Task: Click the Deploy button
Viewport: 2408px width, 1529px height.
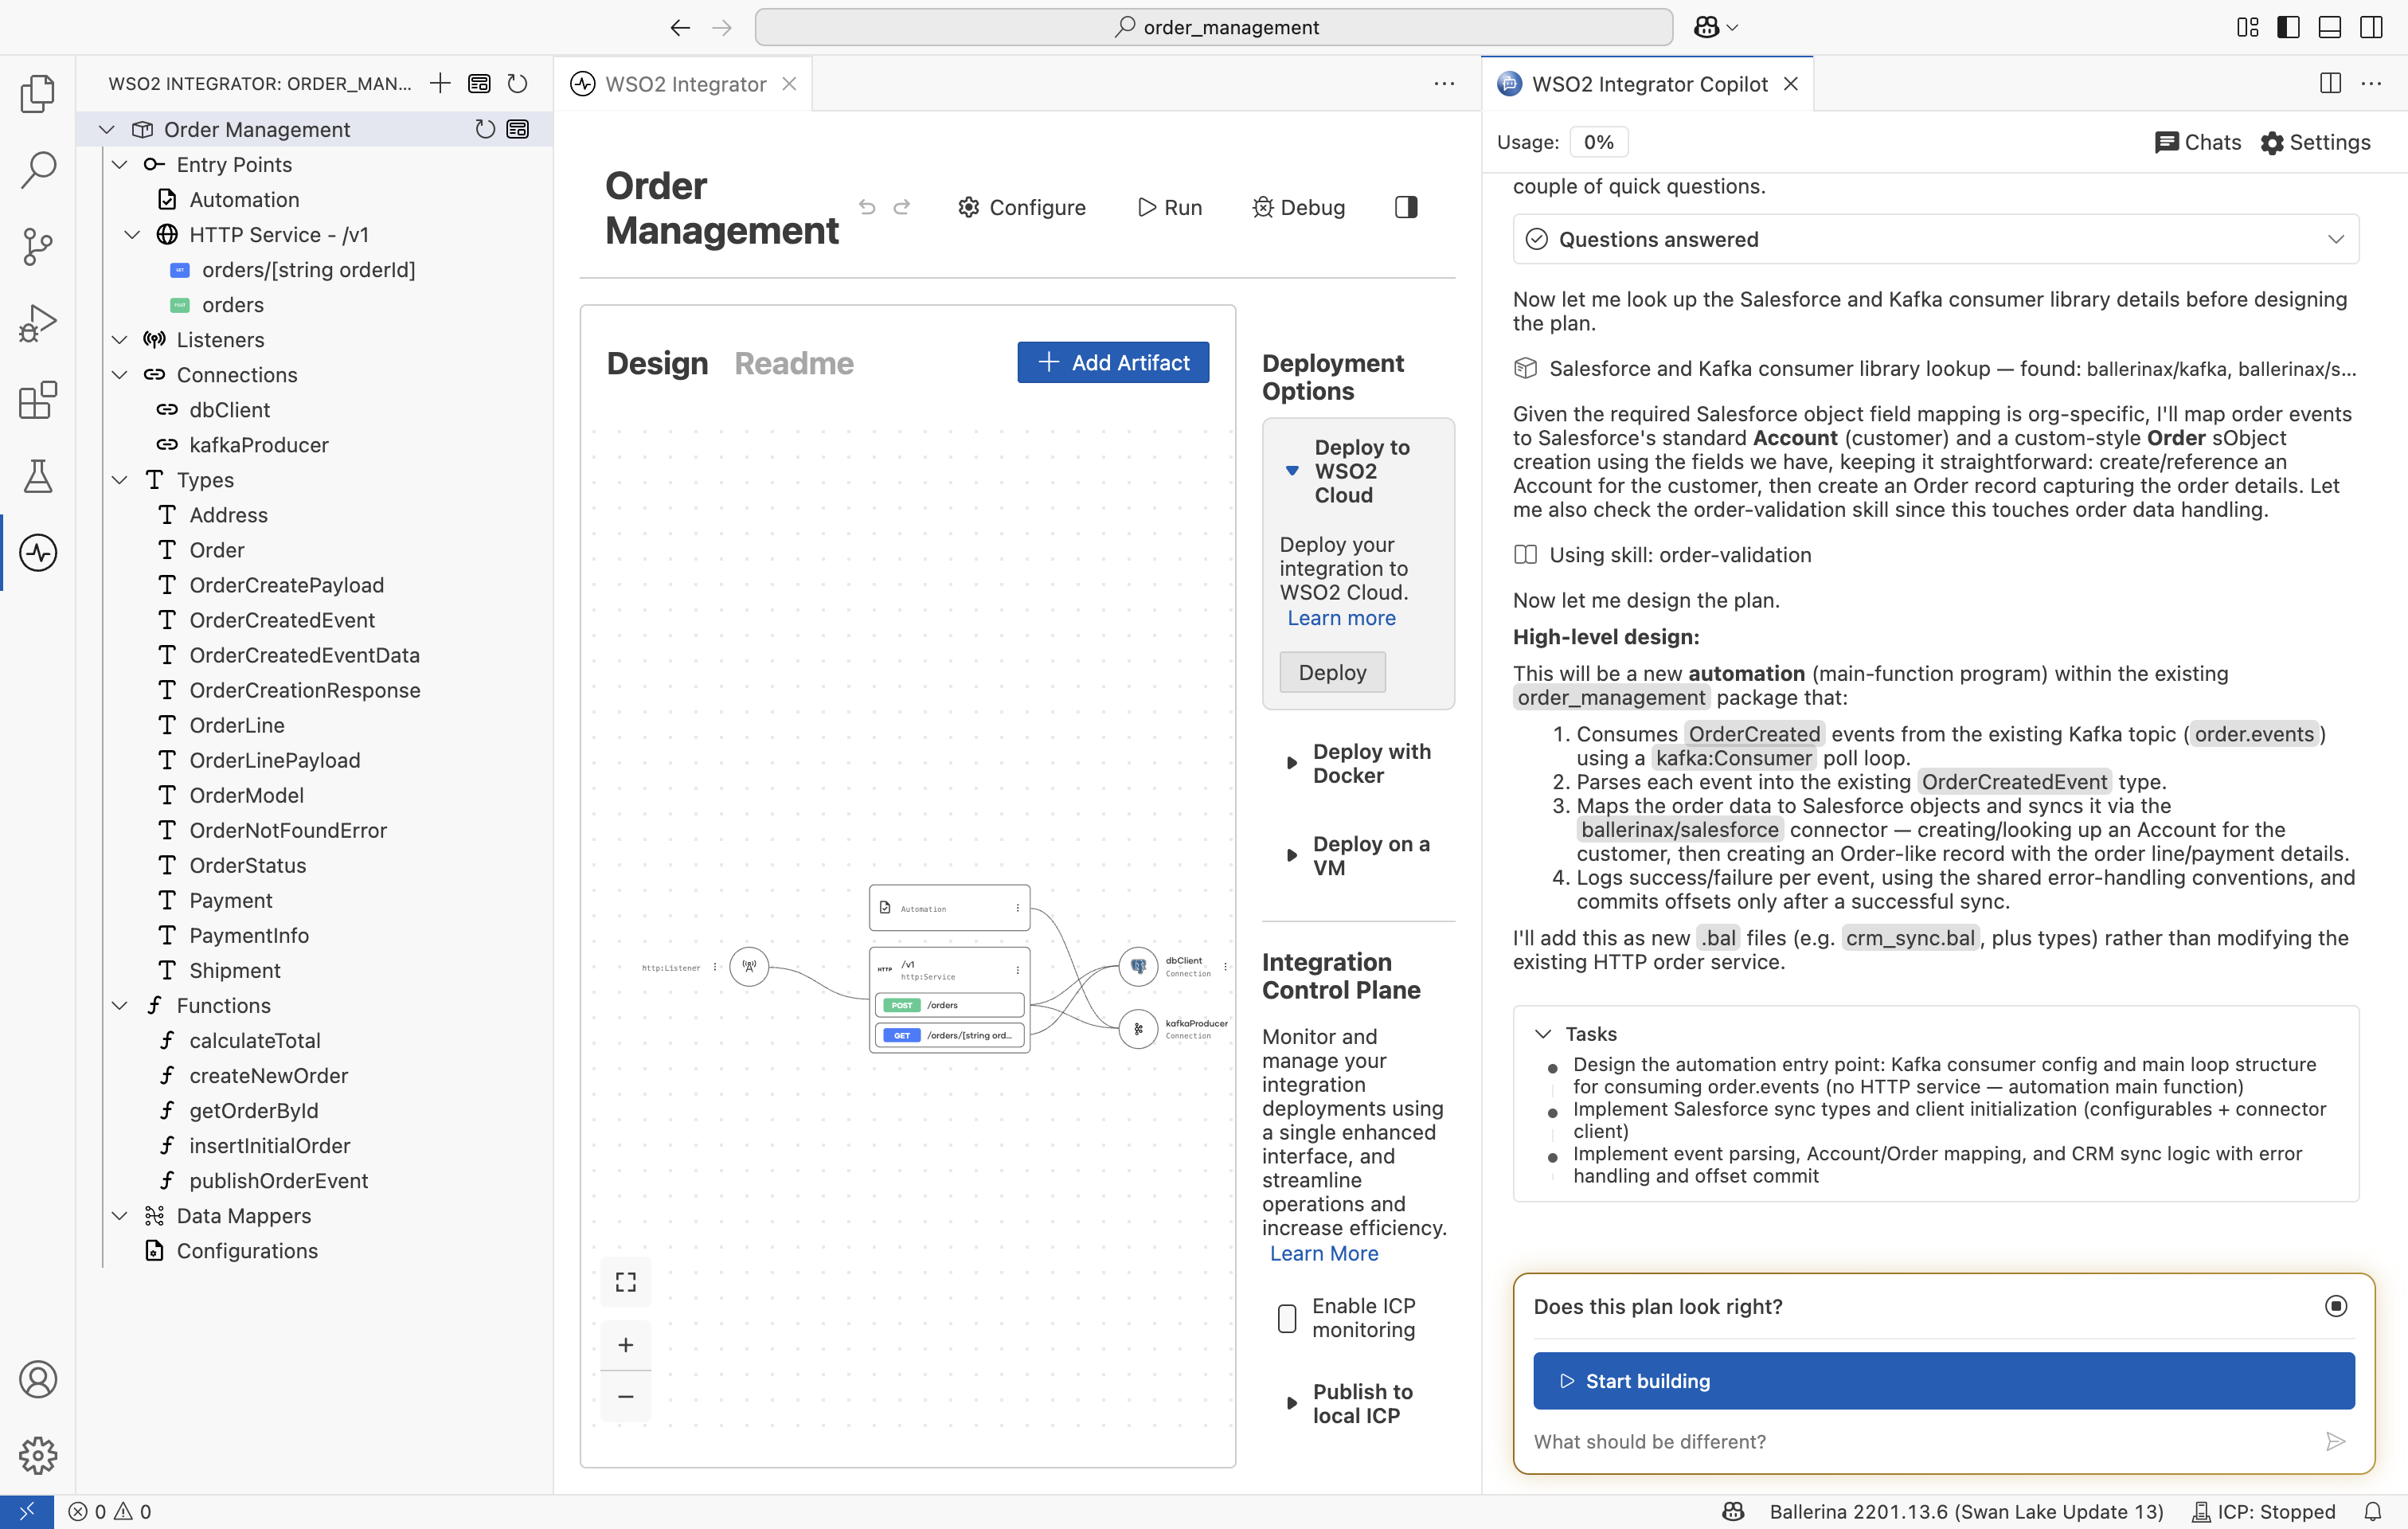Action: 1332,672
